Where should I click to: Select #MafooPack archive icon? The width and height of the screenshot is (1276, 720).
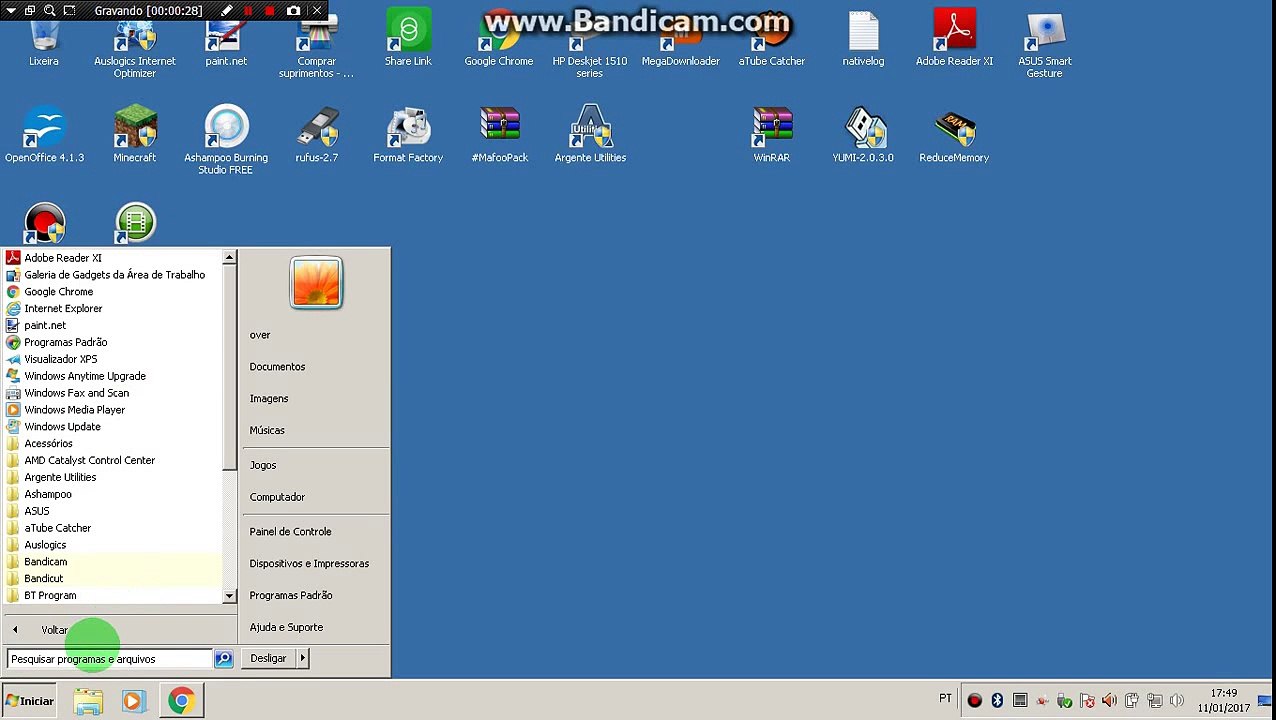click(499, 134)
